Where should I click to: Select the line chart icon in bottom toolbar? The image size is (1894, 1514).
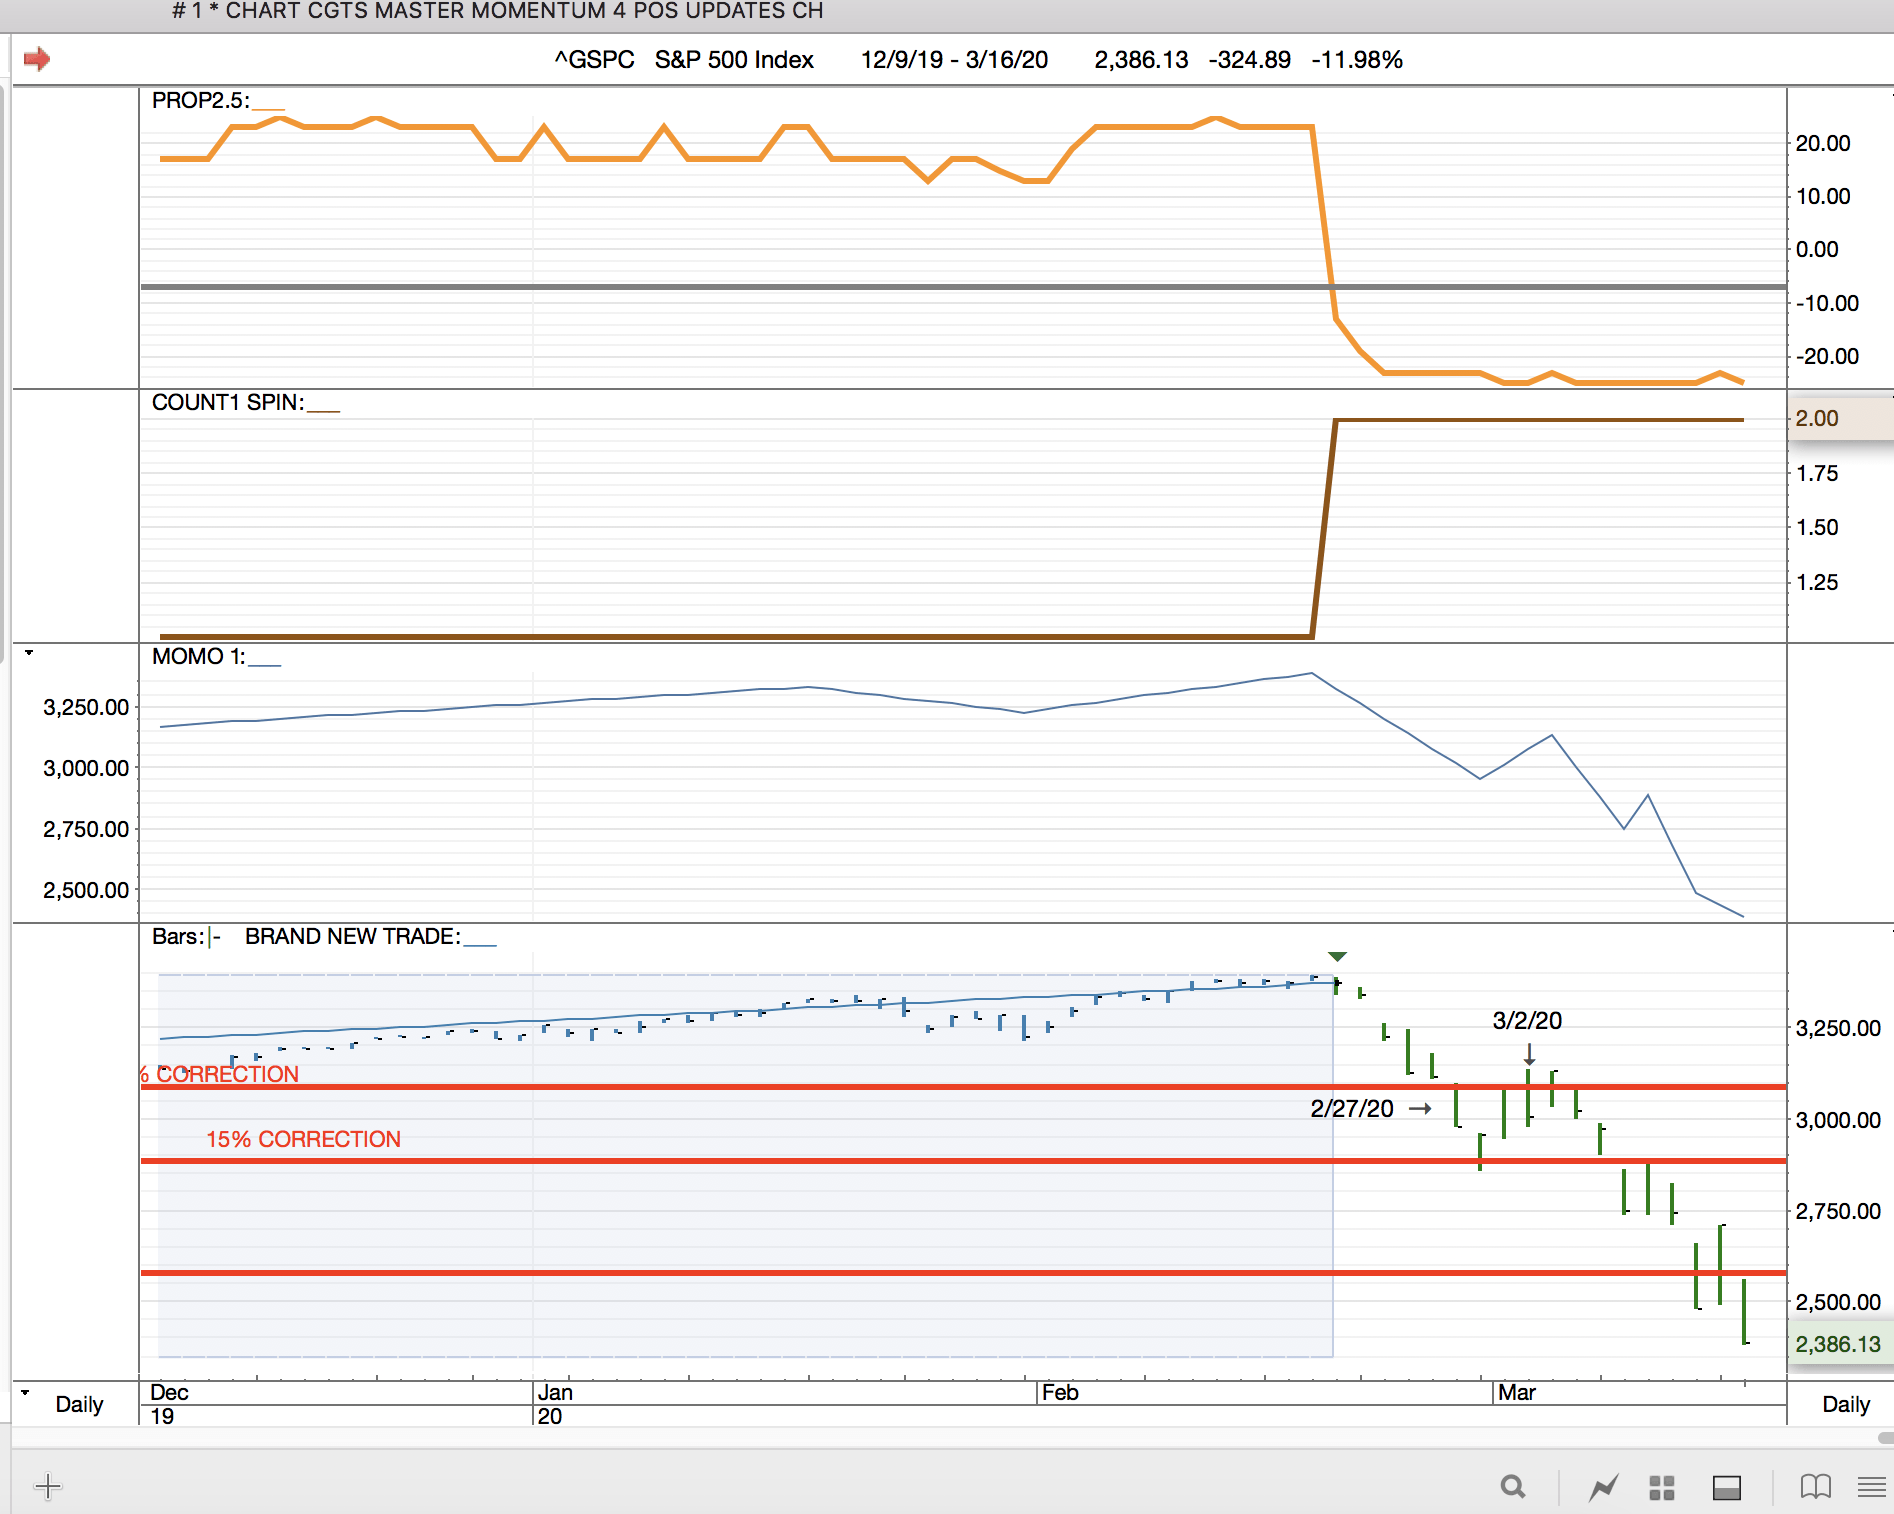[x=1604, y=1487]
